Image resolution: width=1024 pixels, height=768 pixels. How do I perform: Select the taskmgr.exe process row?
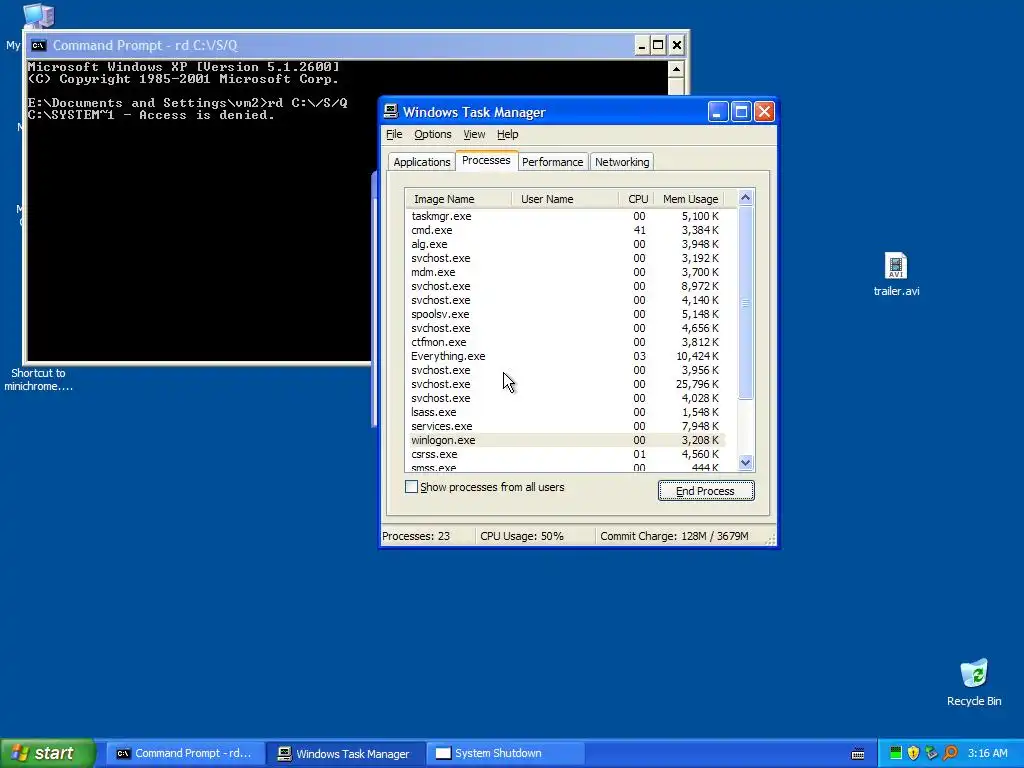[567, 216]
